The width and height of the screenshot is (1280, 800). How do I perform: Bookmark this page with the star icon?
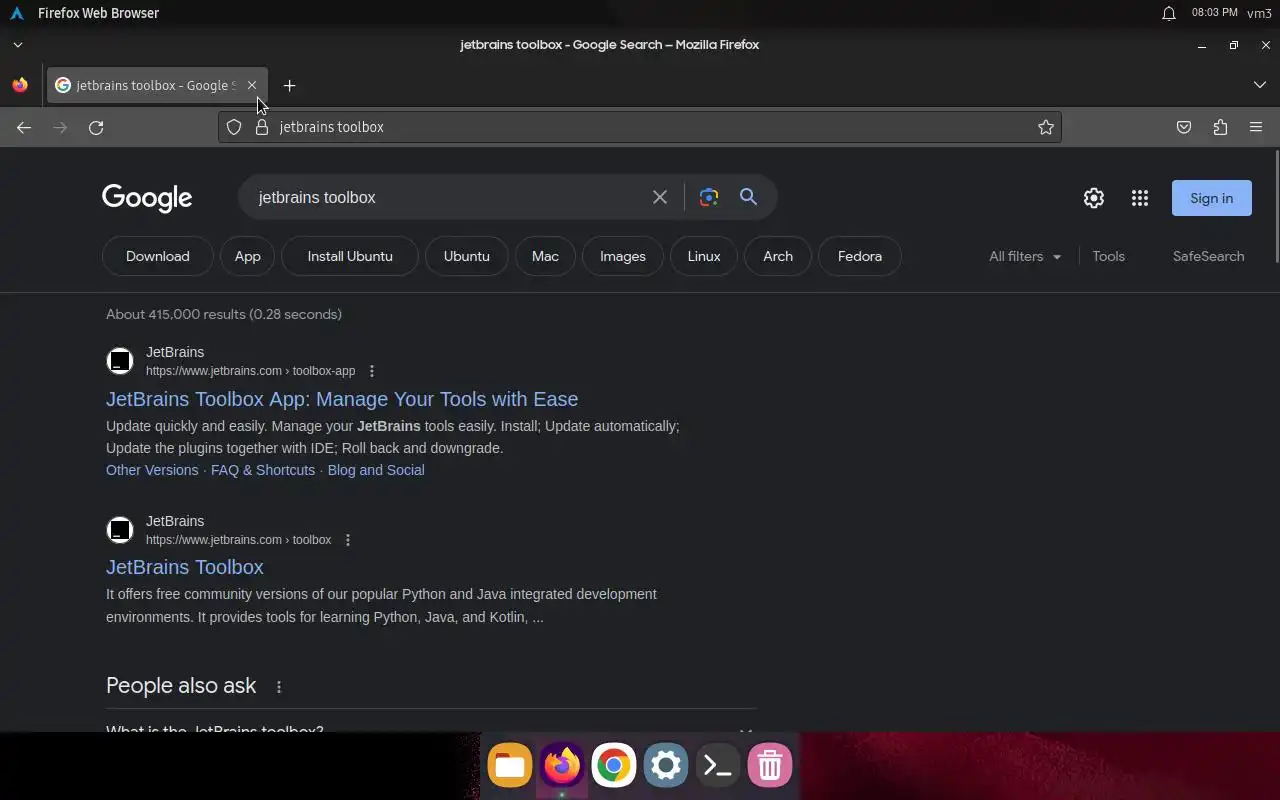(1046, 127)
